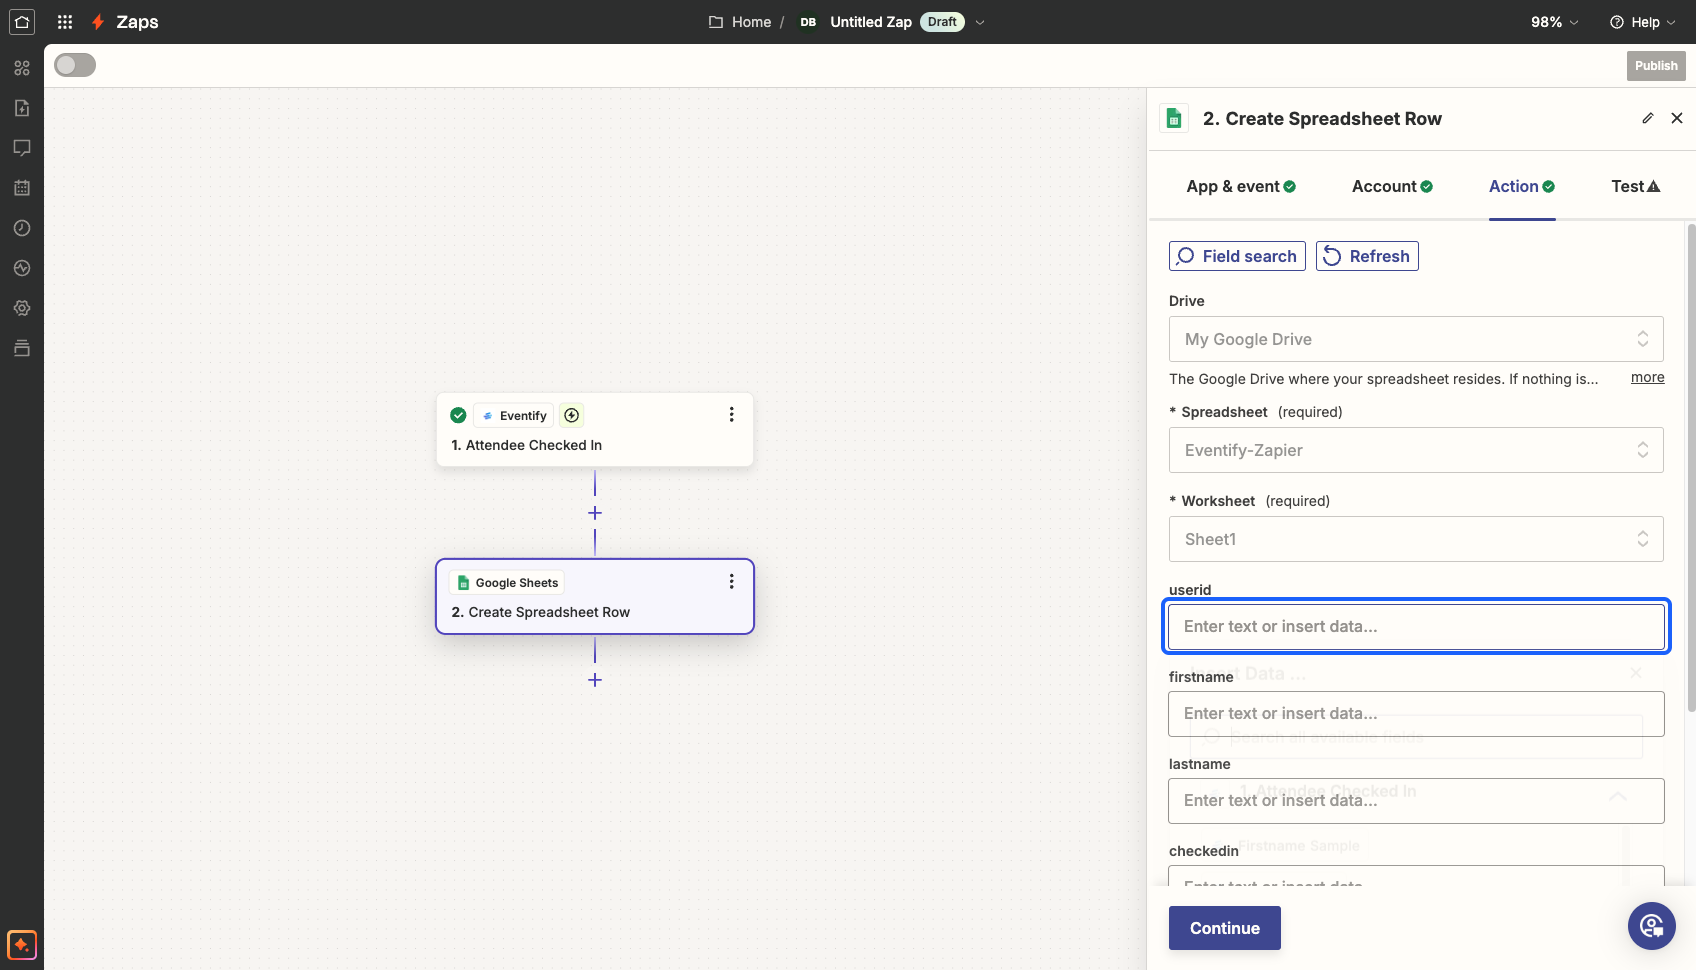Click the Publish button

tap(1656, 66)
